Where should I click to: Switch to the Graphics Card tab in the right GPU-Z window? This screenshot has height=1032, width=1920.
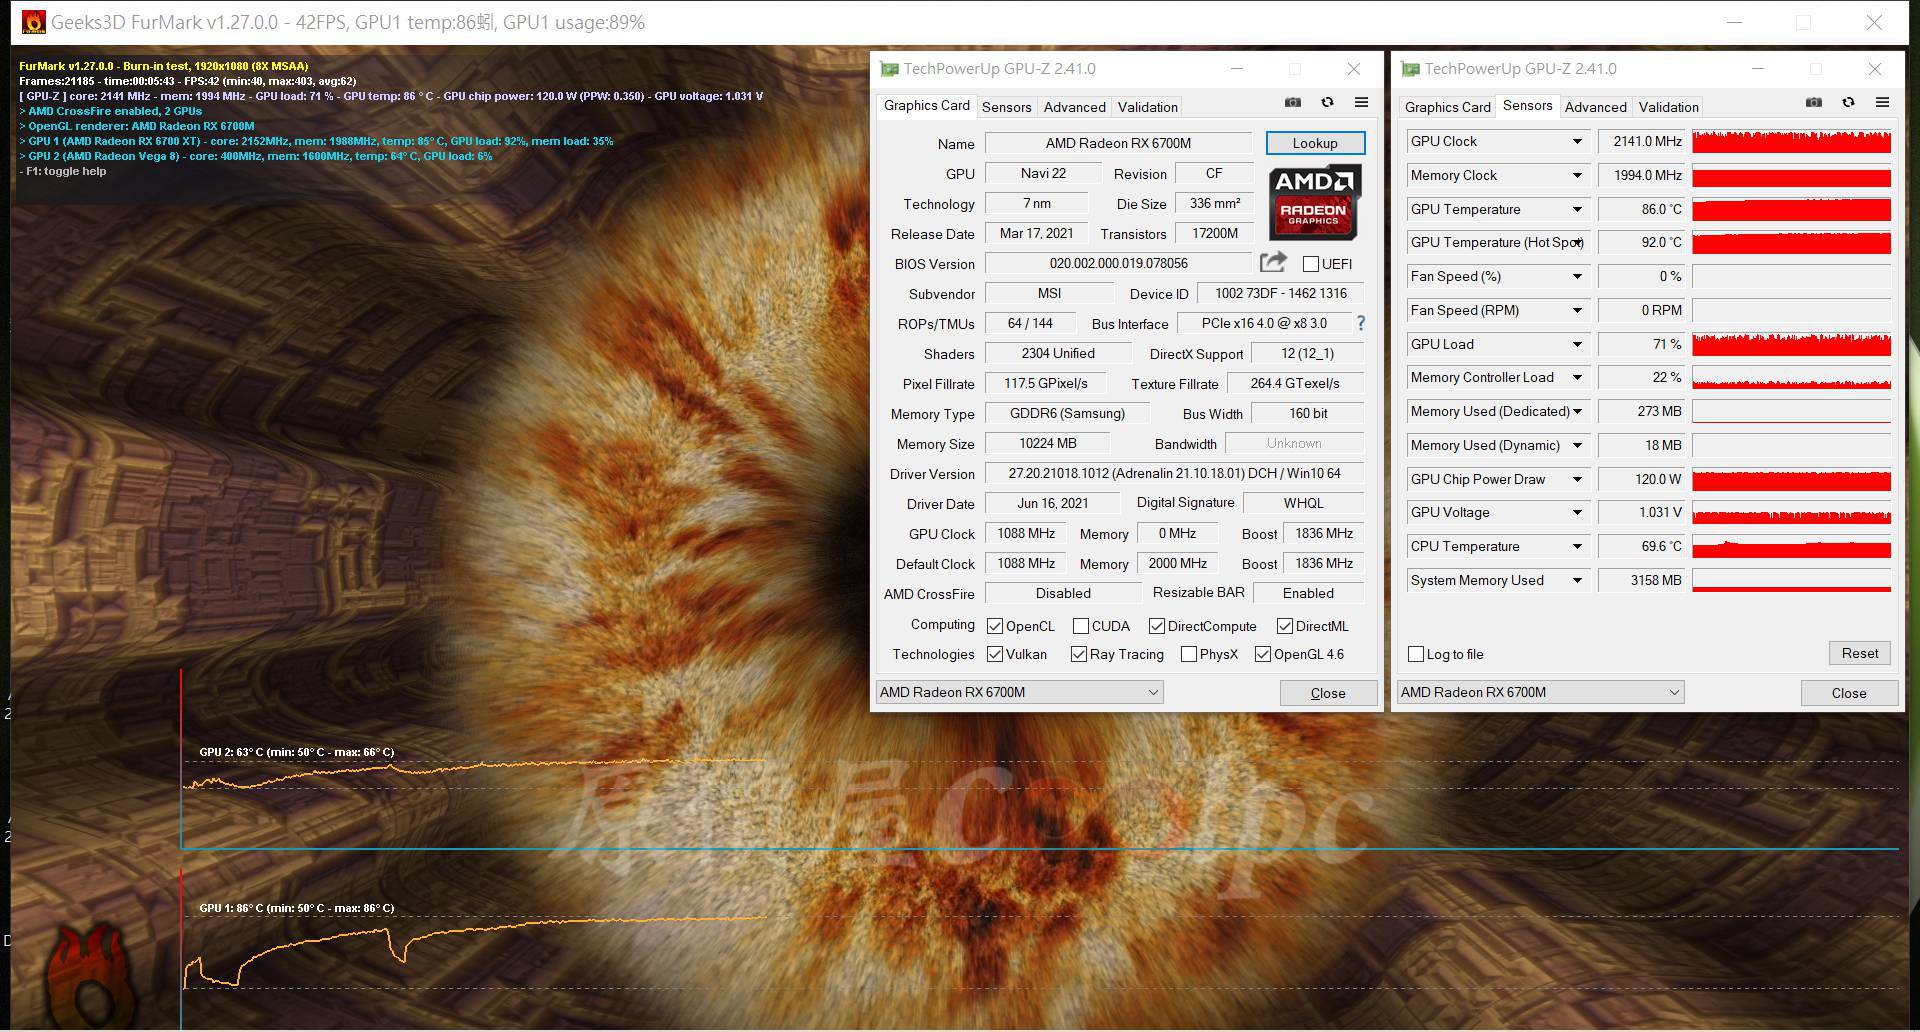(x=1447, y=107)
